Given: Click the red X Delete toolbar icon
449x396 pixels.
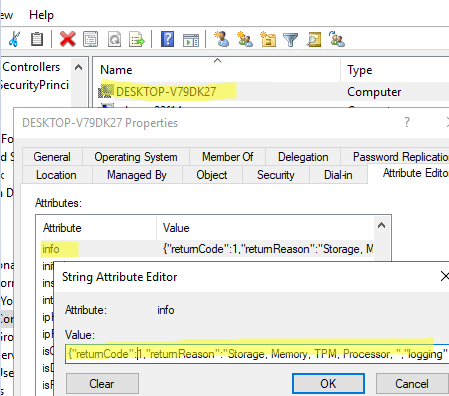Looking at the screenshot, I should (x=68, y=39).
